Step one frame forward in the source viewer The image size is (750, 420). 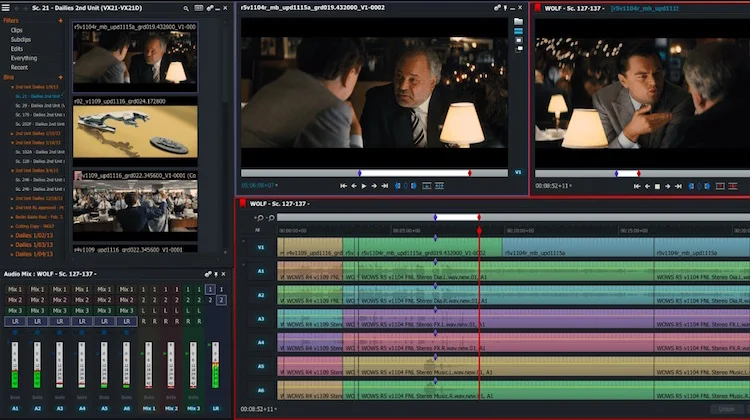374,186
